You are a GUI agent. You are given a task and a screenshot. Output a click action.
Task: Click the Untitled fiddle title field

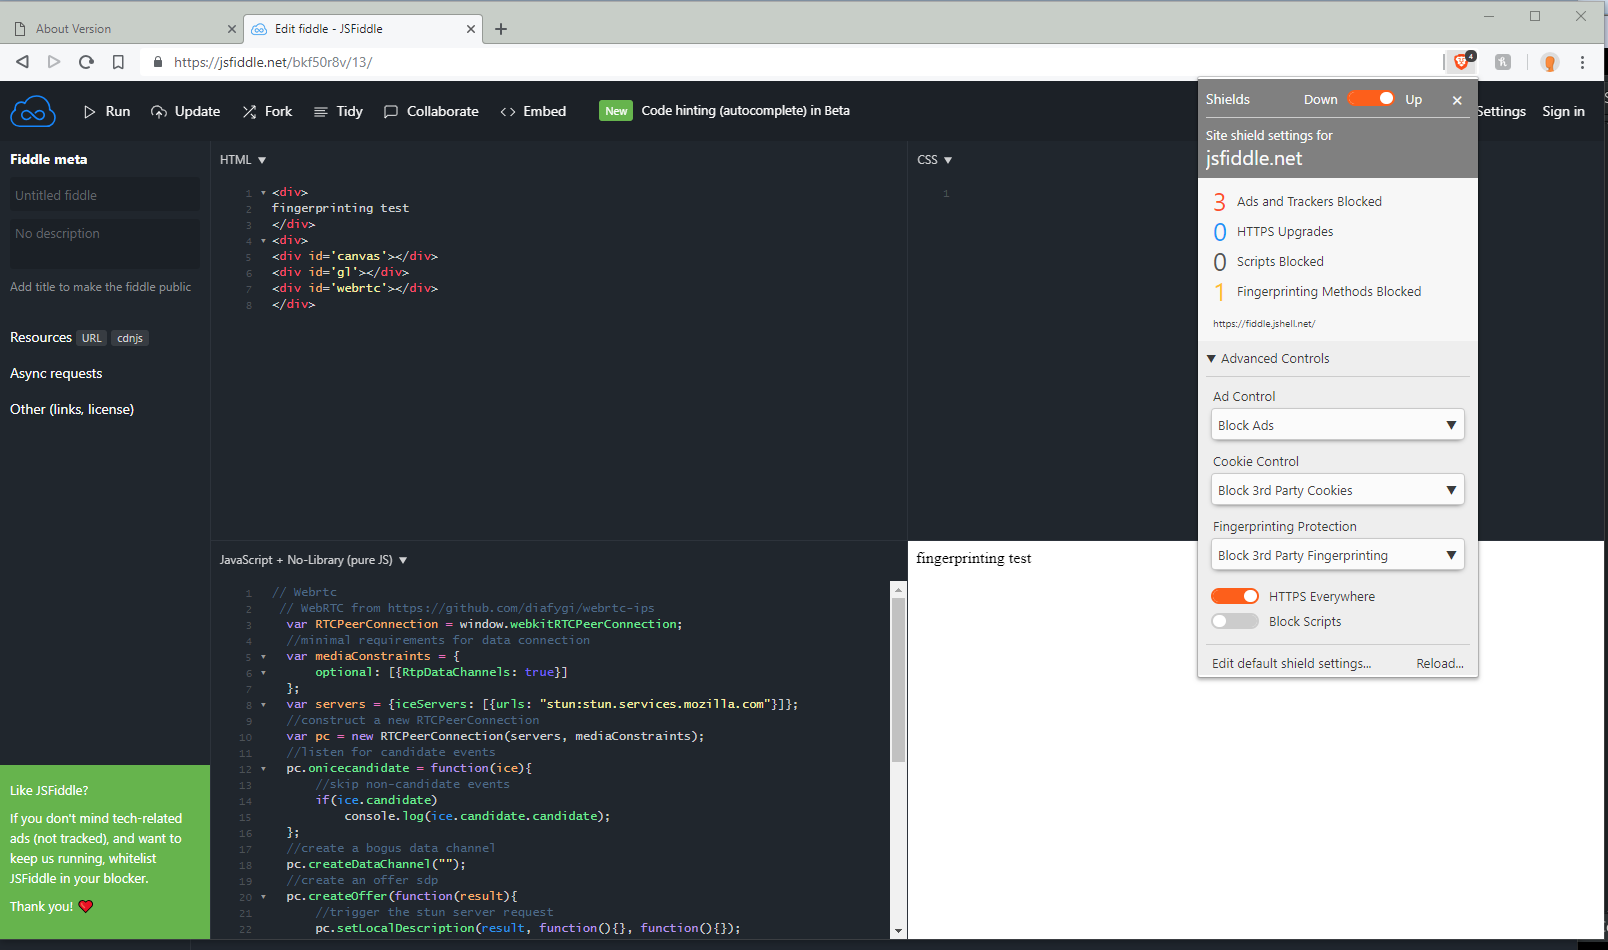[105, 195]
